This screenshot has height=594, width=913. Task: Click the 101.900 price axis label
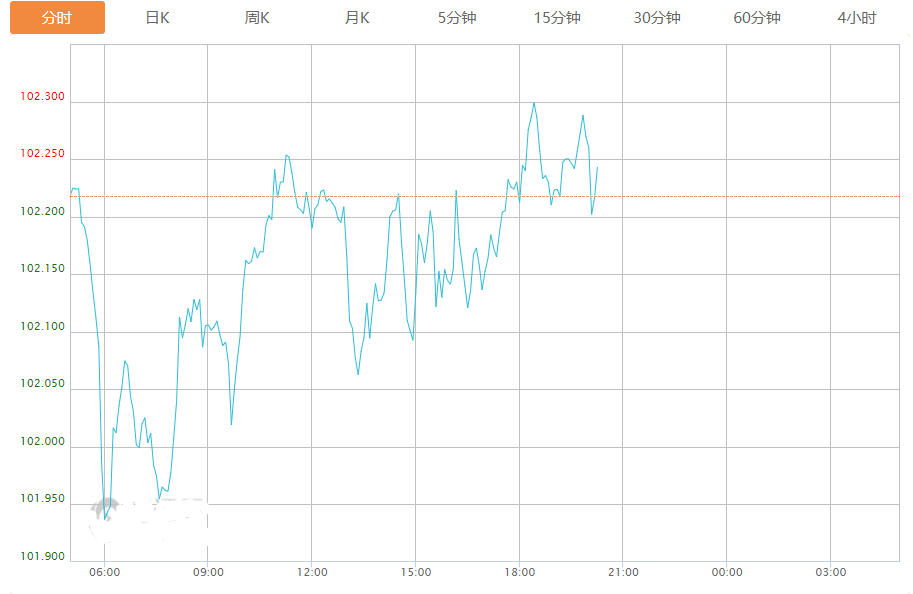(x=42, y=557)
